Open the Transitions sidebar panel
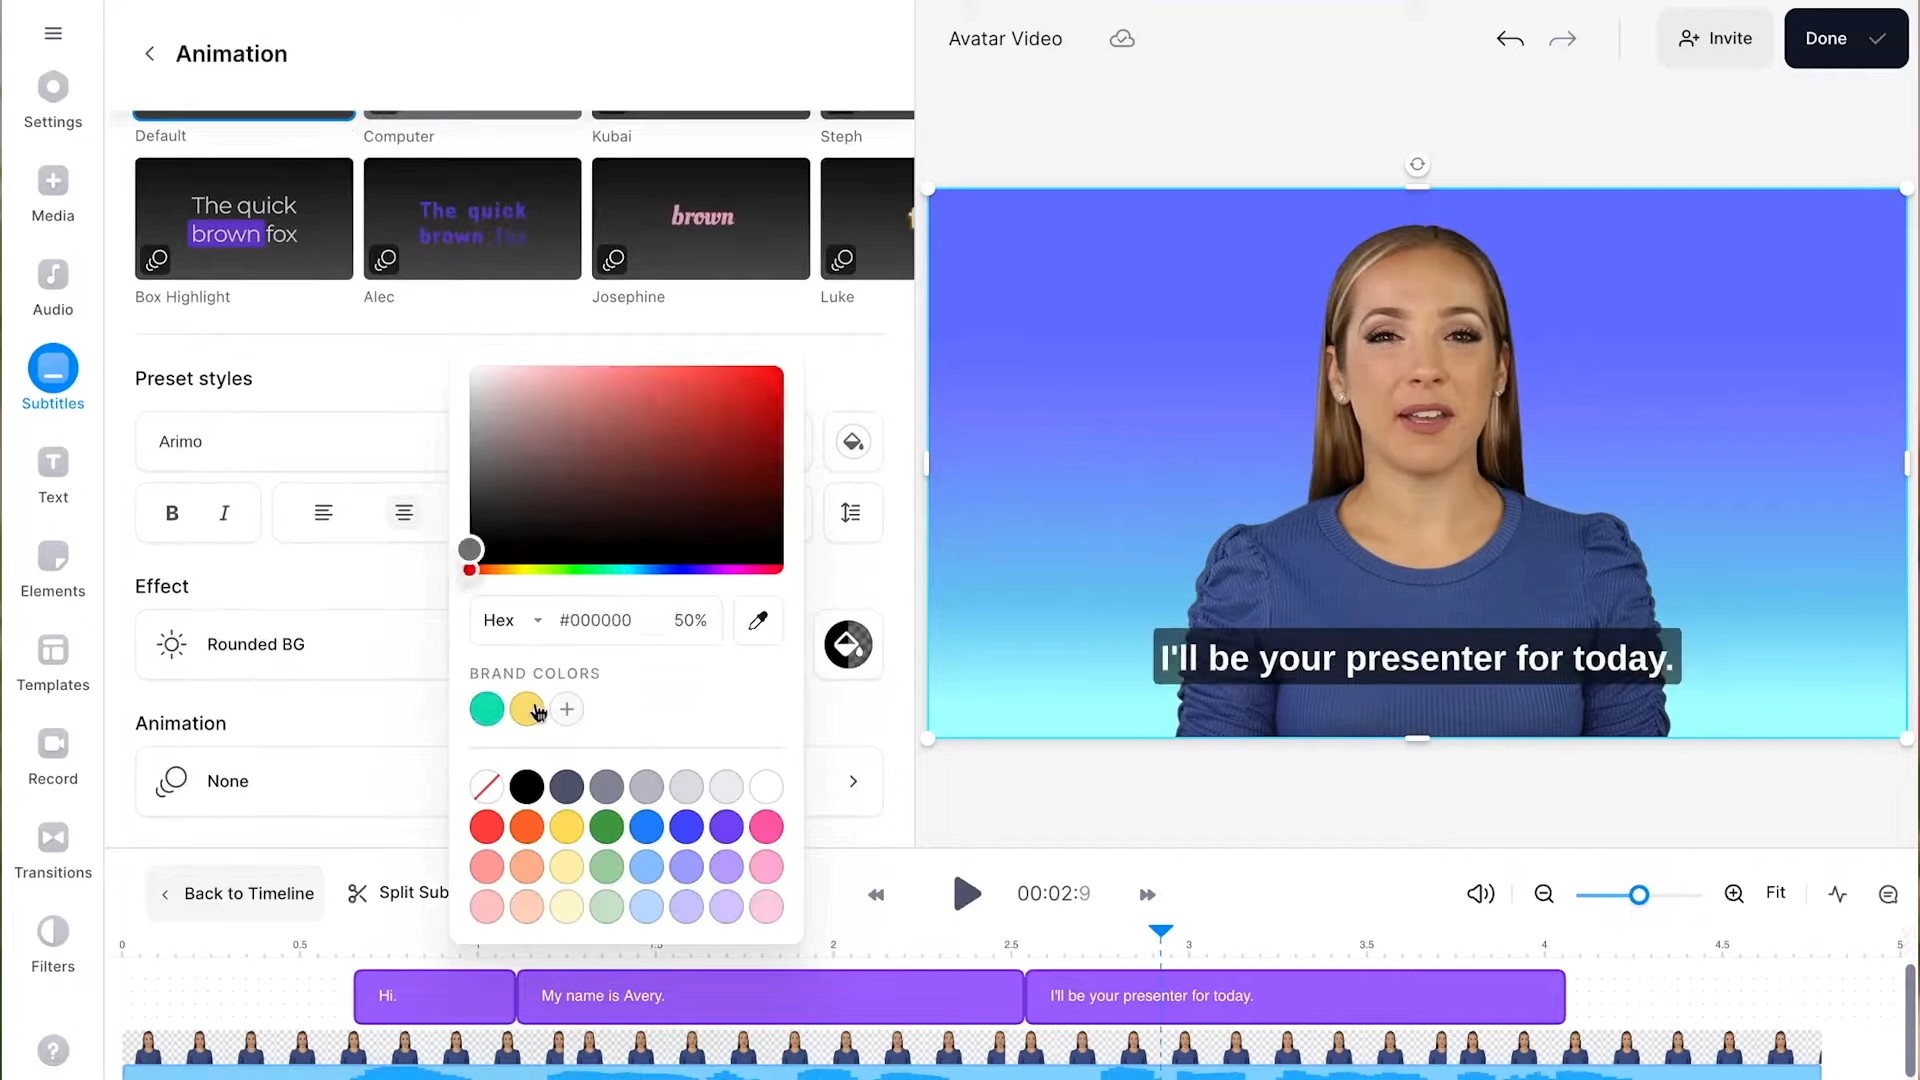This screenshot has height=1080, width=1920. [53, 851]
